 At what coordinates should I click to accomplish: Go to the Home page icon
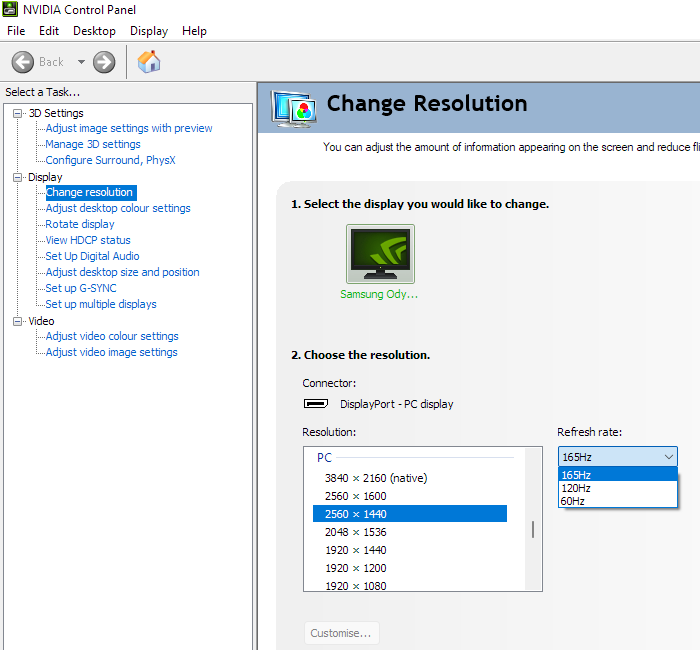tap(149, 62)
